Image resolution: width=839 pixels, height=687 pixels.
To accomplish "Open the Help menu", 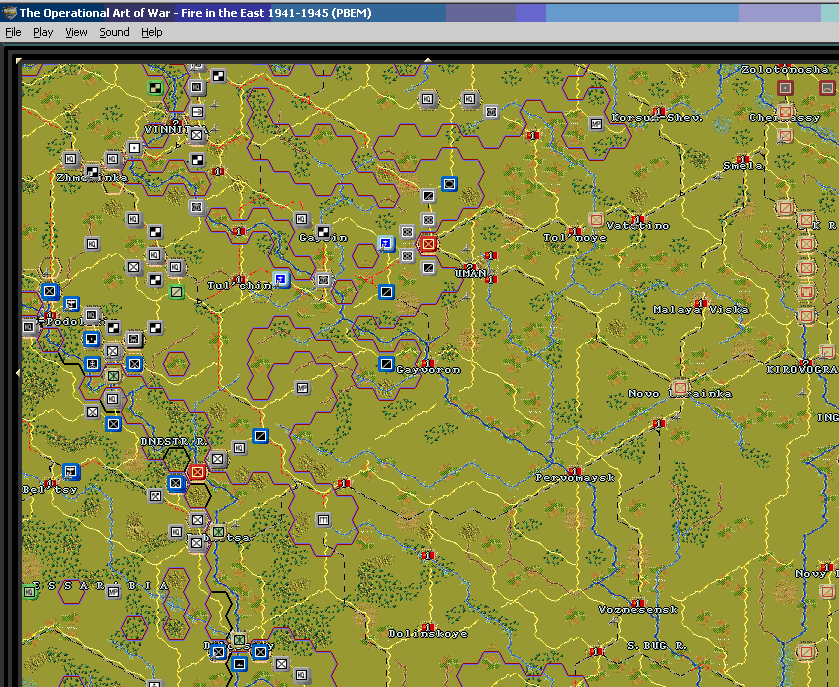I will pos(151,32).
